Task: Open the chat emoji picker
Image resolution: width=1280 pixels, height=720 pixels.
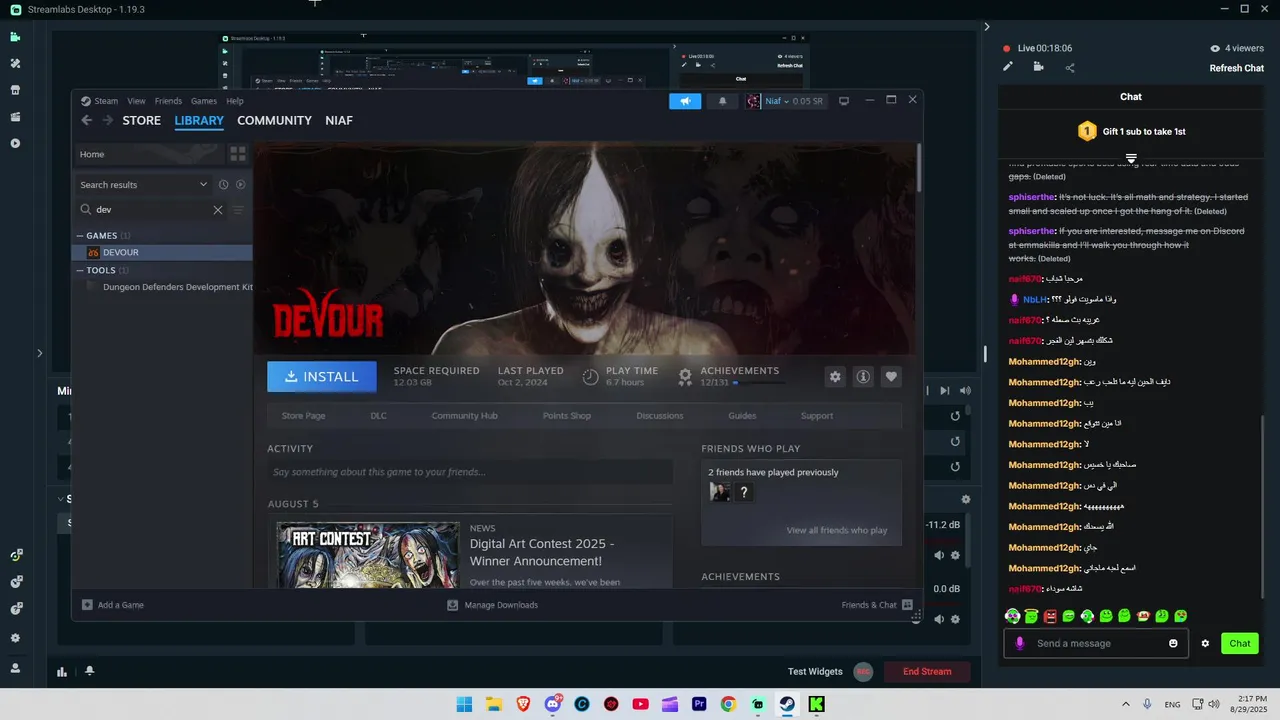Action: coord(1173,643)
